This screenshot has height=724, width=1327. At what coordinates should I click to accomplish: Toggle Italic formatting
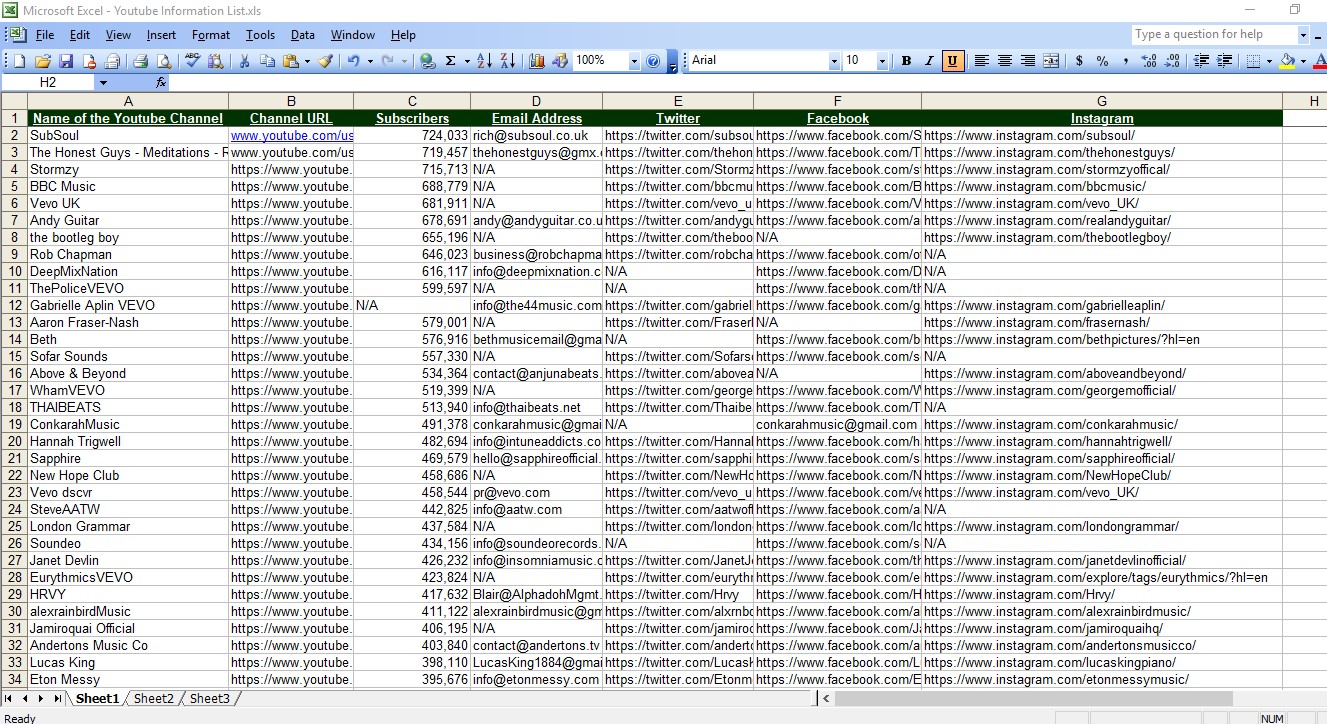pos(929,61)
